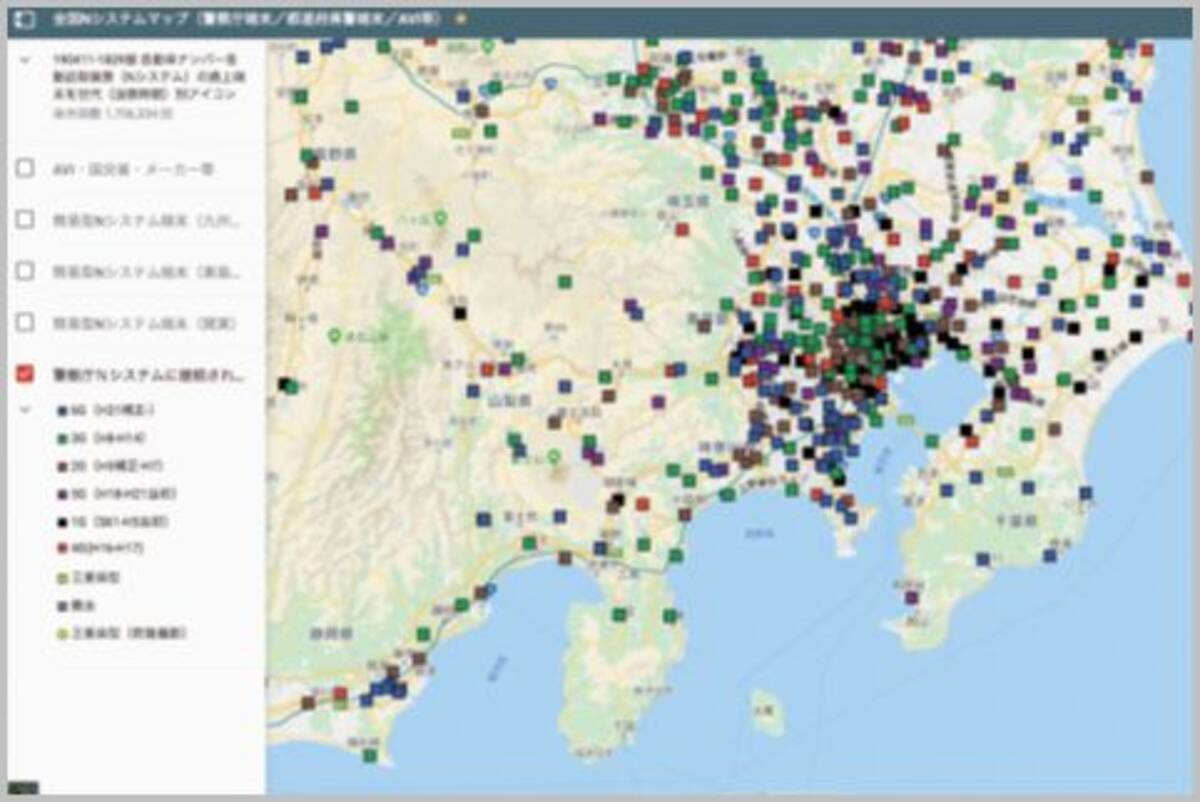This screenshot has height=802, width=1200.
Task: Enable the AVI・国交省・メーカー等 layer checkbox
Action: pyautogui.click(x=26, y=168)
